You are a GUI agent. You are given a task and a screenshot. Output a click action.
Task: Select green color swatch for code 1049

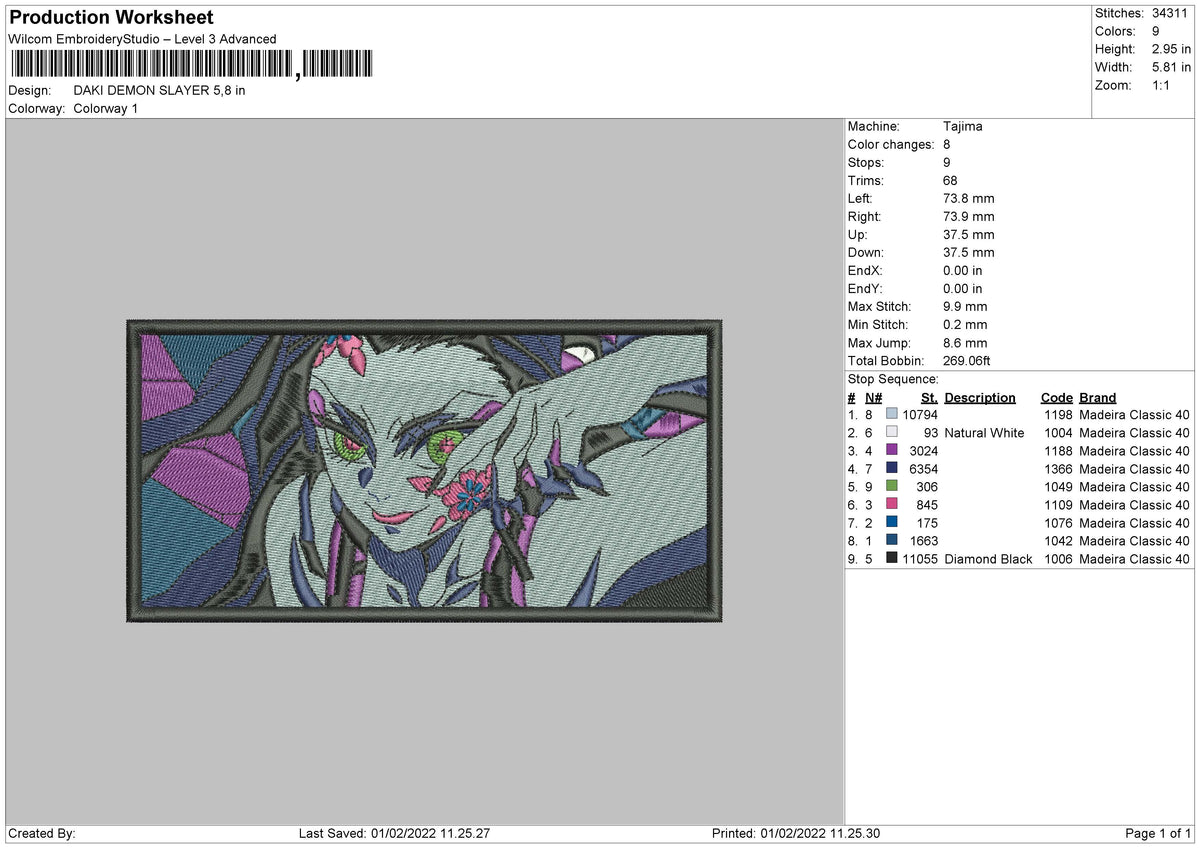(891, 486)
